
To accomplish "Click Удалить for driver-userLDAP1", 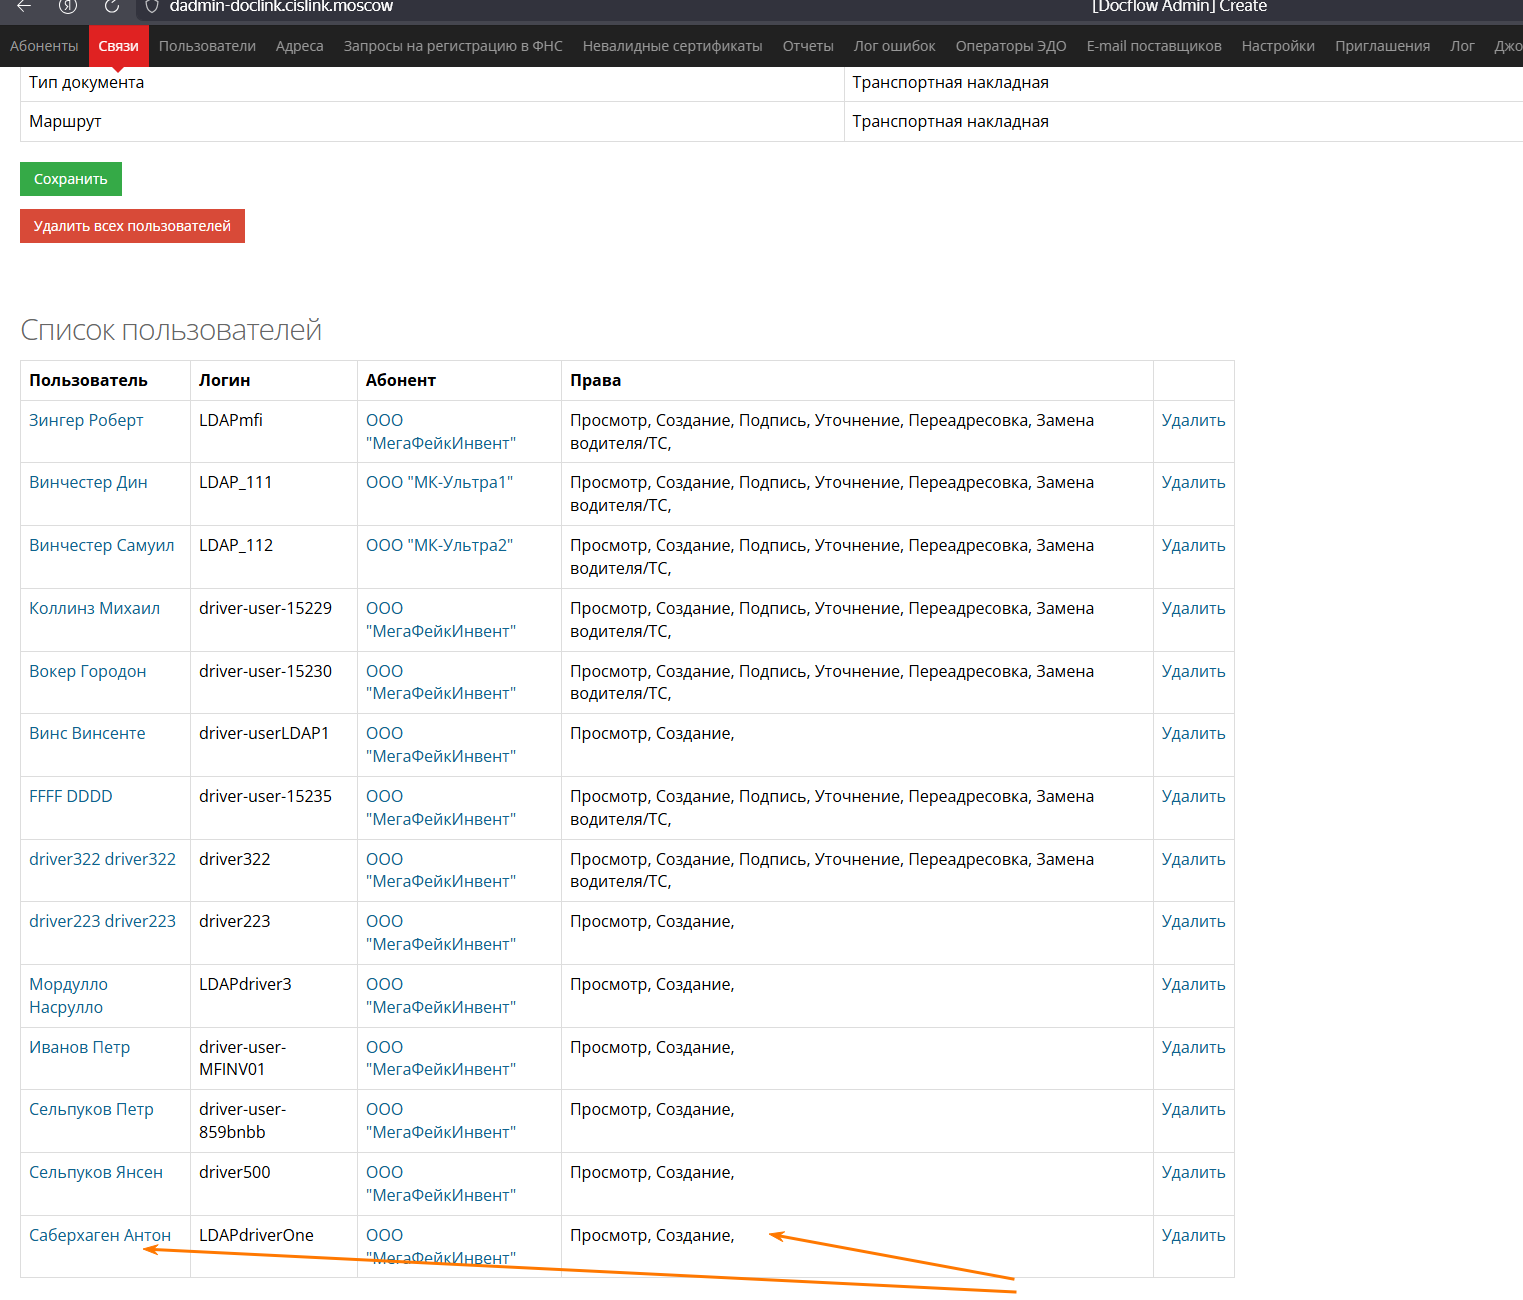I will click(x=1193, y=733).
